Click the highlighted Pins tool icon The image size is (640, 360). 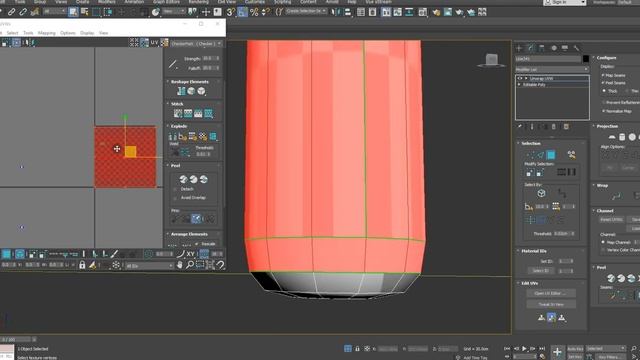[196, 219]
